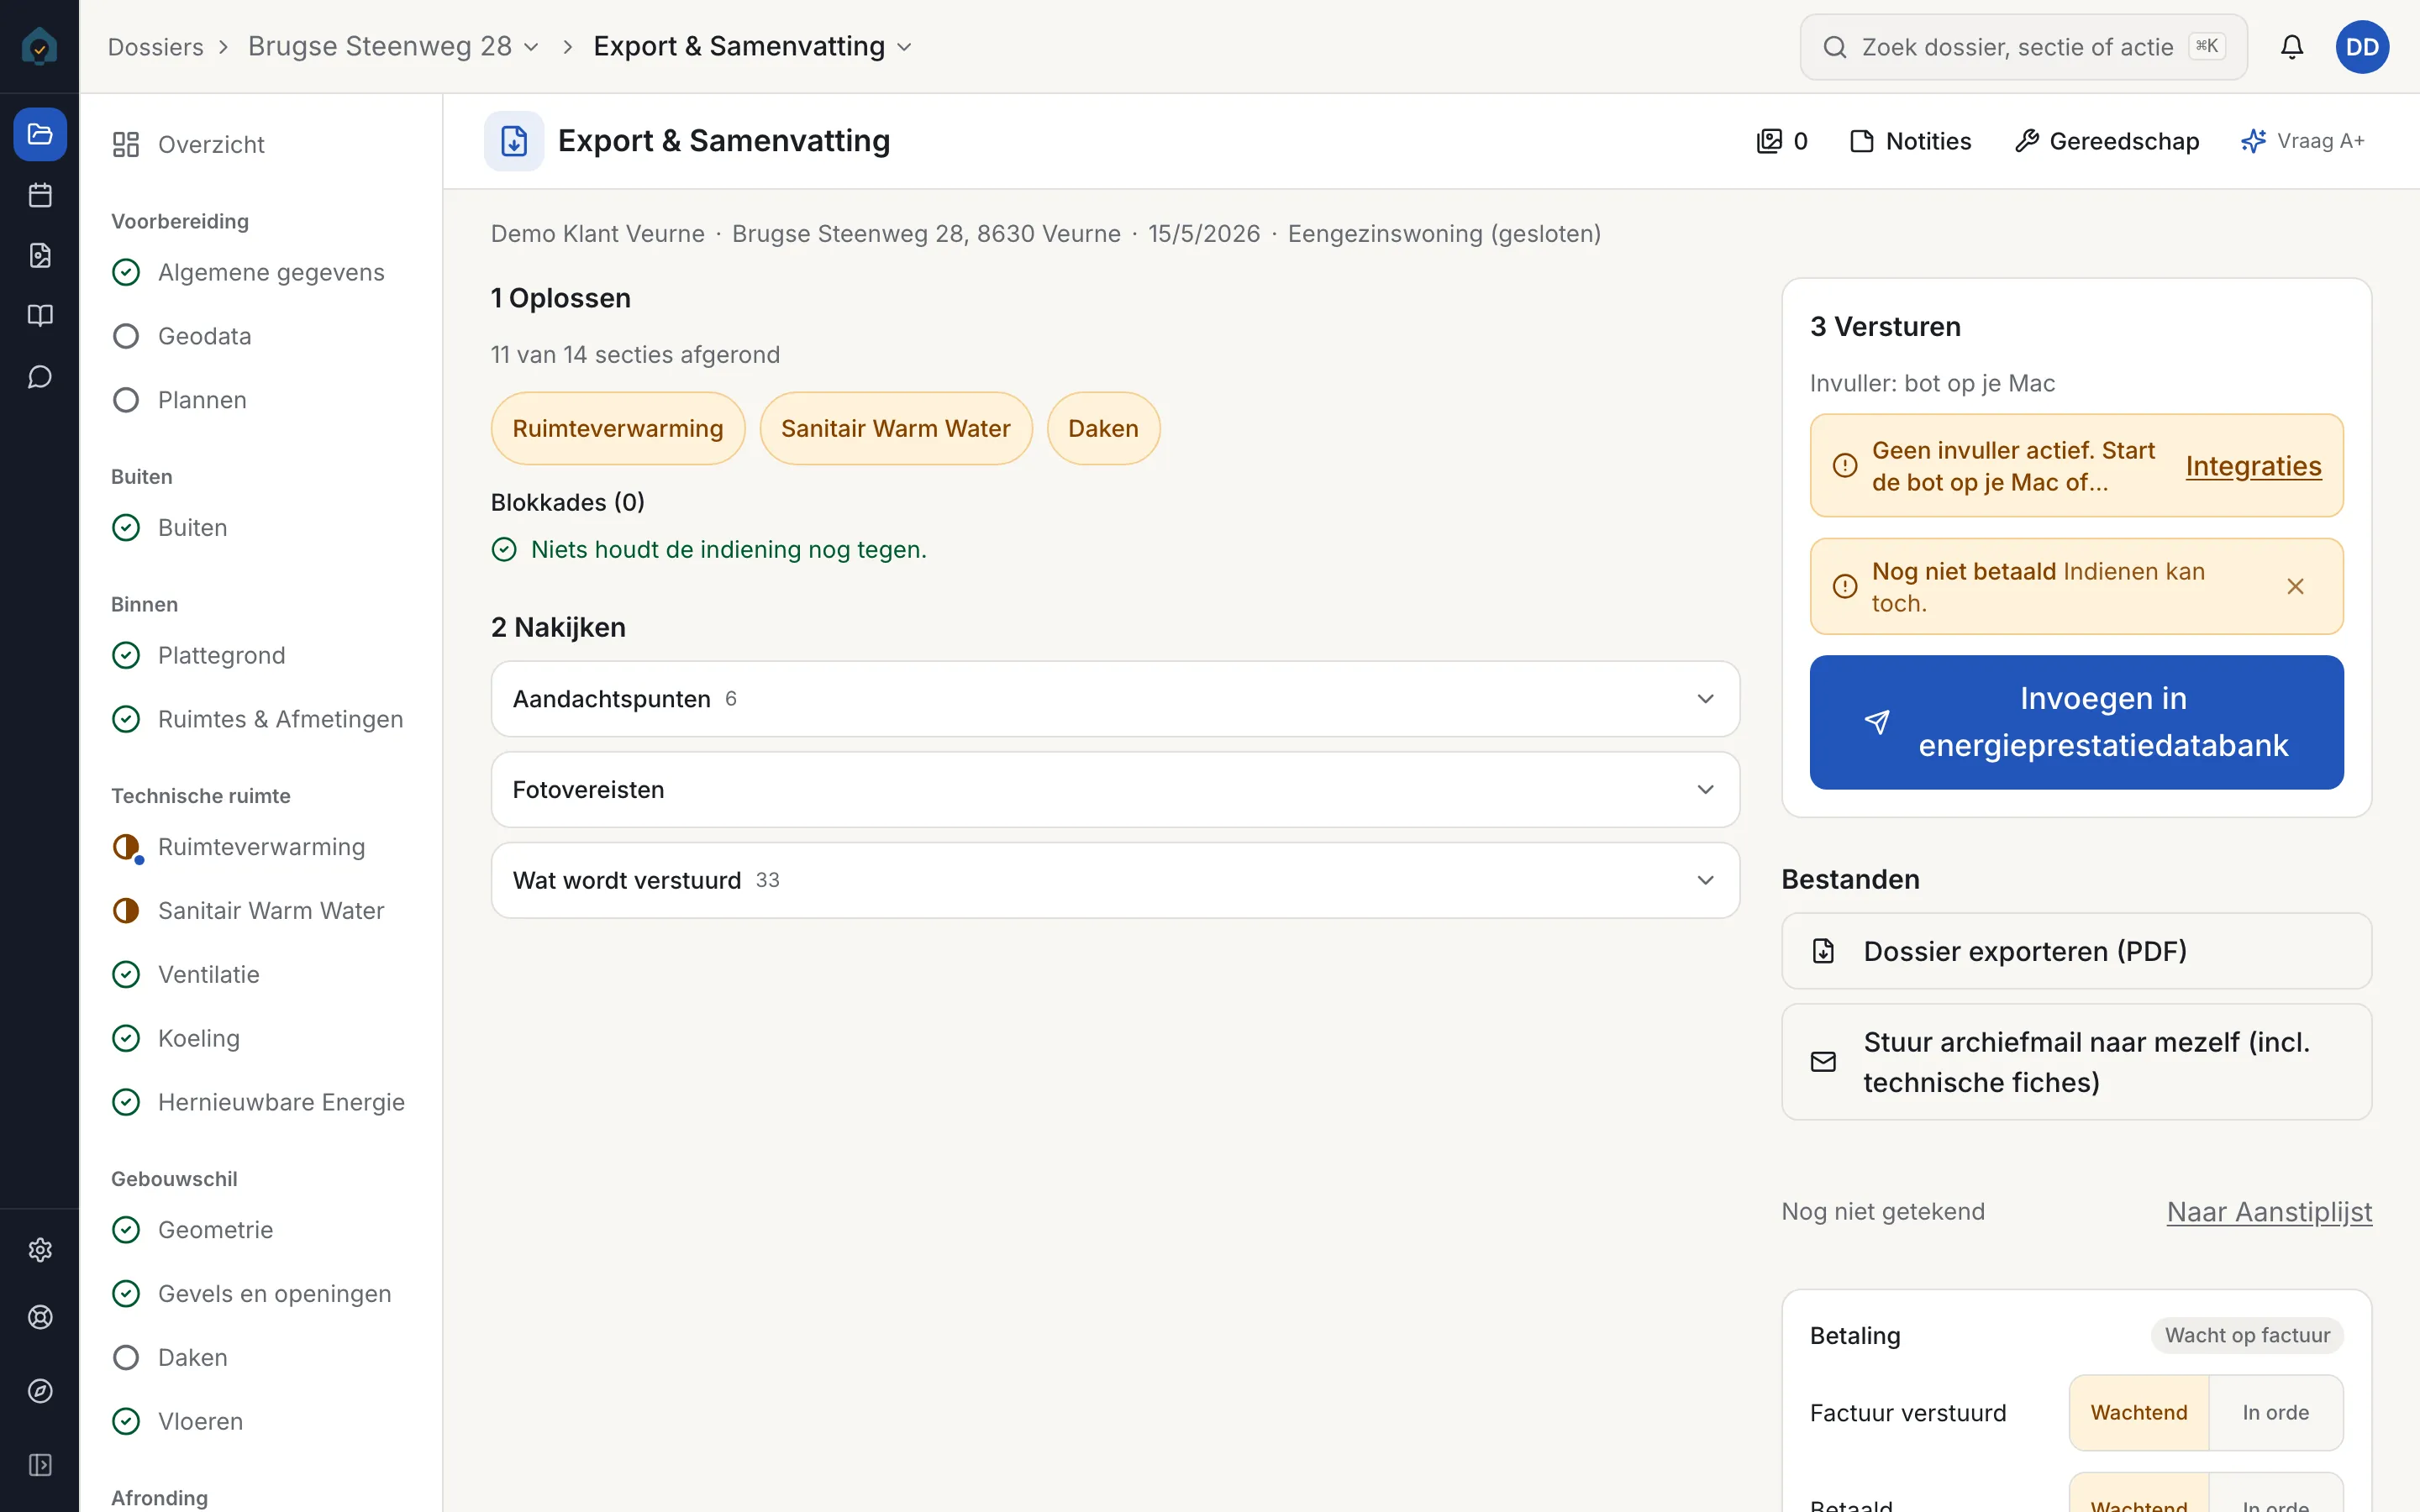Viewport: 2420px width, 1512px height.
Task: Expand the Wat wordt verstuurd section
Action: click(1115, 880)
